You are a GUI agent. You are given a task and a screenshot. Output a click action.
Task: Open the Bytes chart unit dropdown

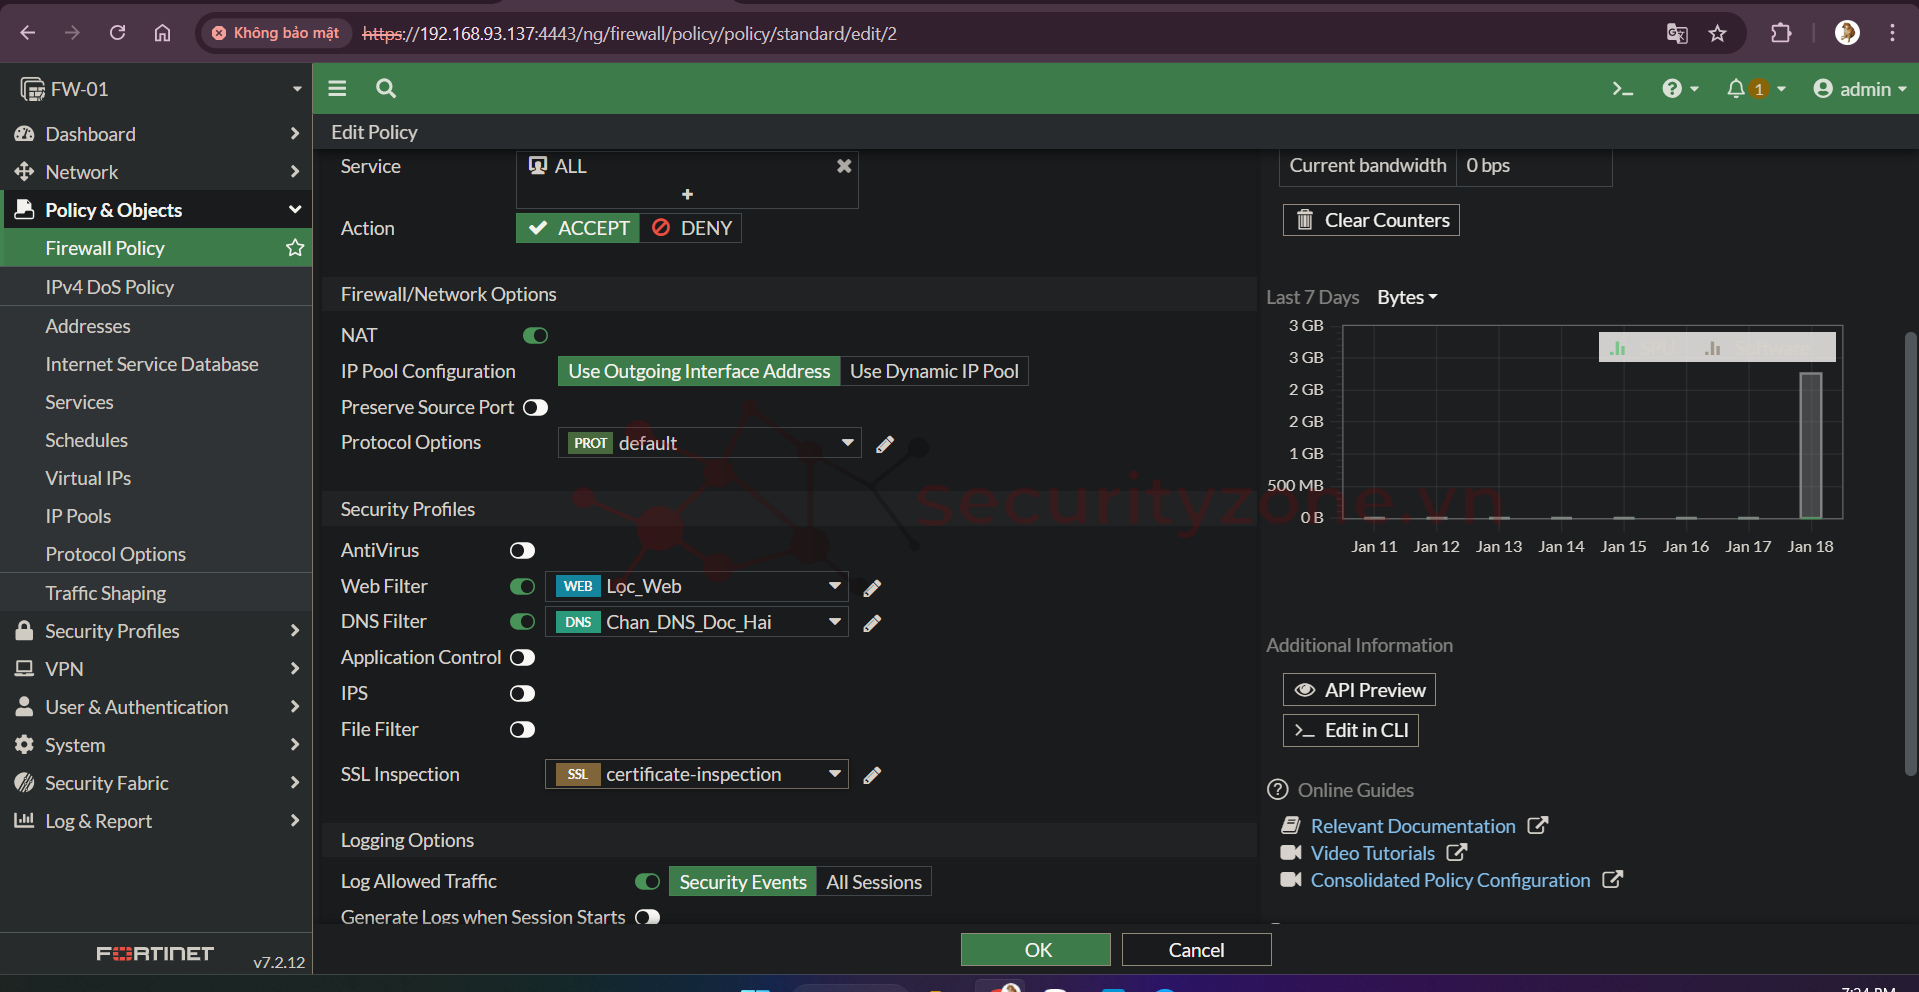point(1406,297)
